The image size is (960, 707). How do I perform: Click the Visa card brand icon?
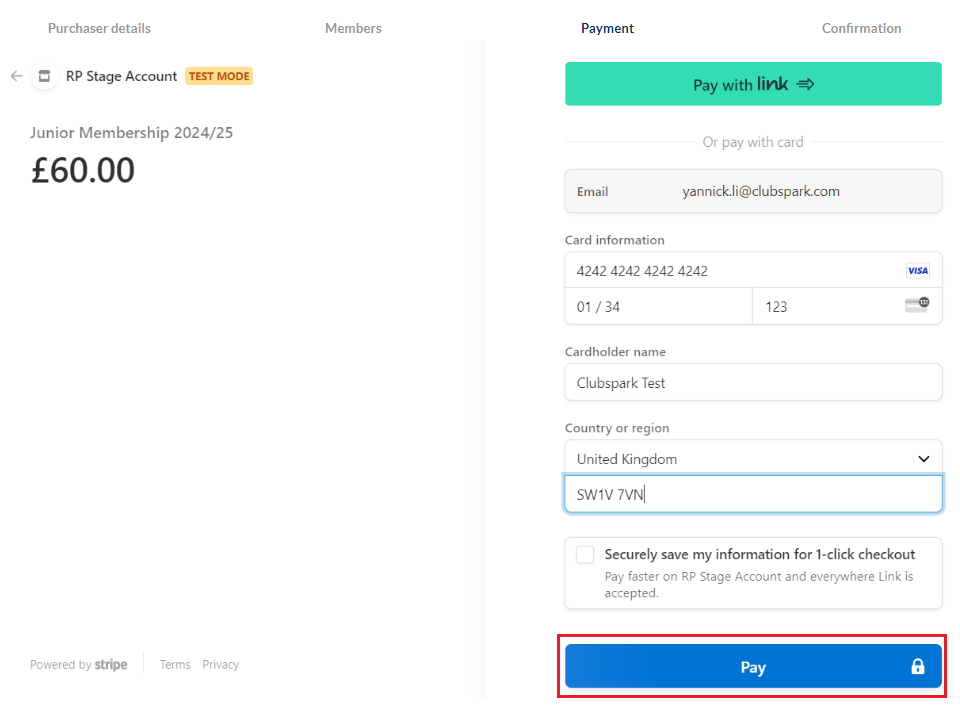pyautogui.click(x=917, y=271)
